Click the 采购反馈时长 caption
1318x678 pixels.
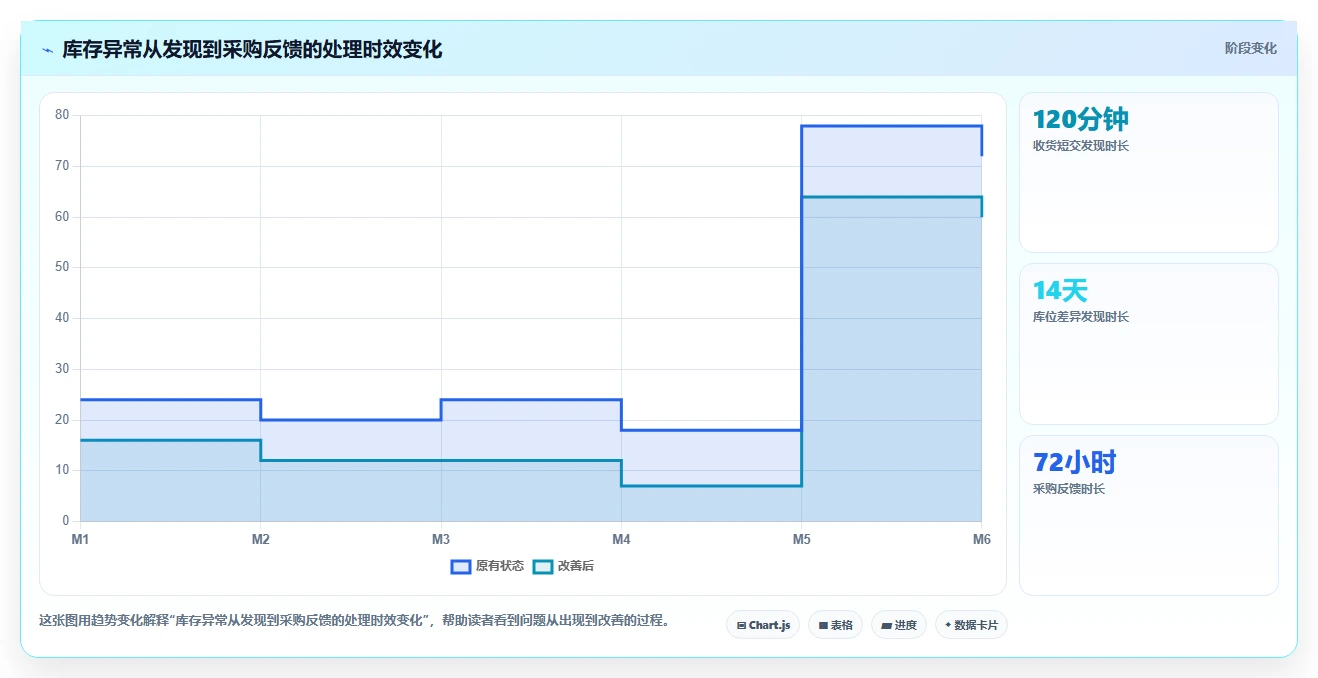(1069, 489)
